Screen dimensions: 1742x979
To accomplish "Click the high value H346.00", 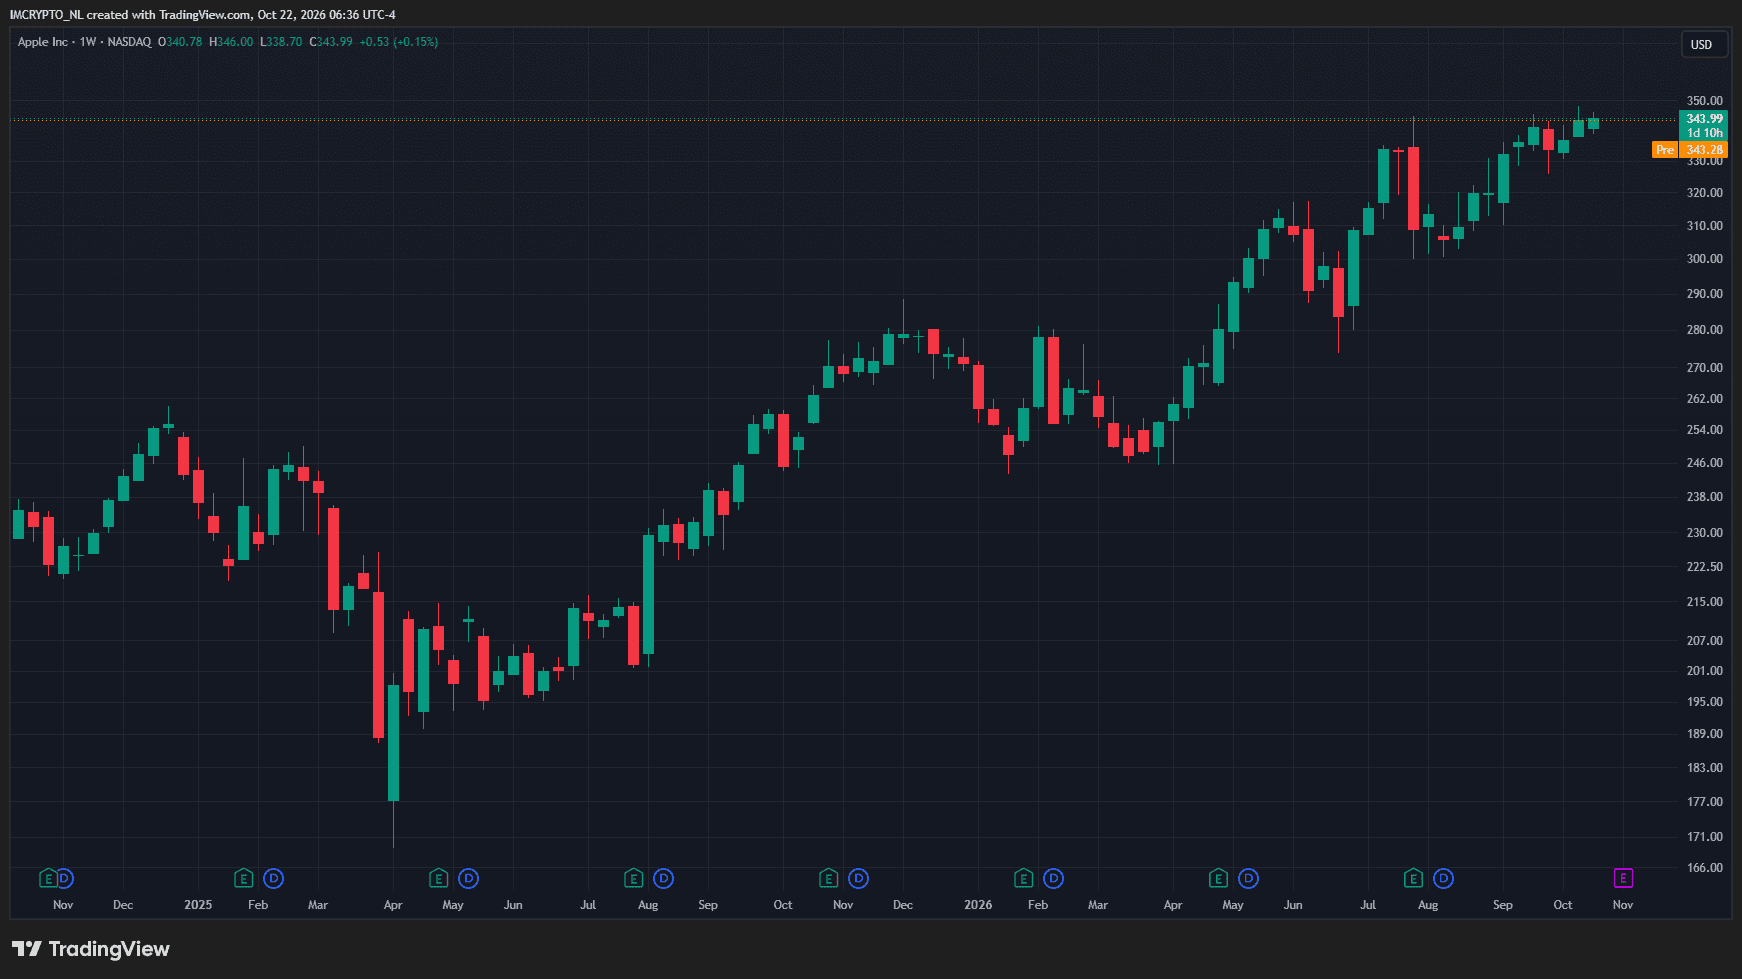I will (231, 42).
